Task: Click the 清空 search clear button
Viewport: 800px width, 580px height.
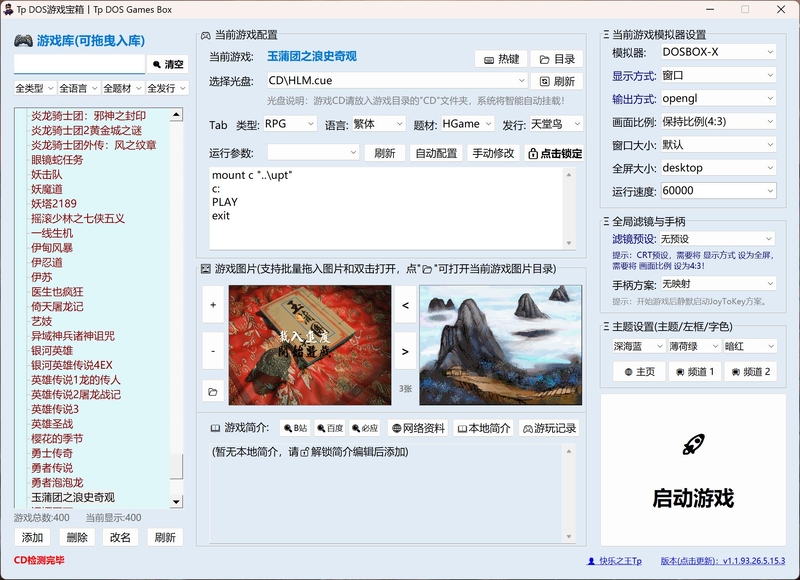Action: tap(167, 64)
